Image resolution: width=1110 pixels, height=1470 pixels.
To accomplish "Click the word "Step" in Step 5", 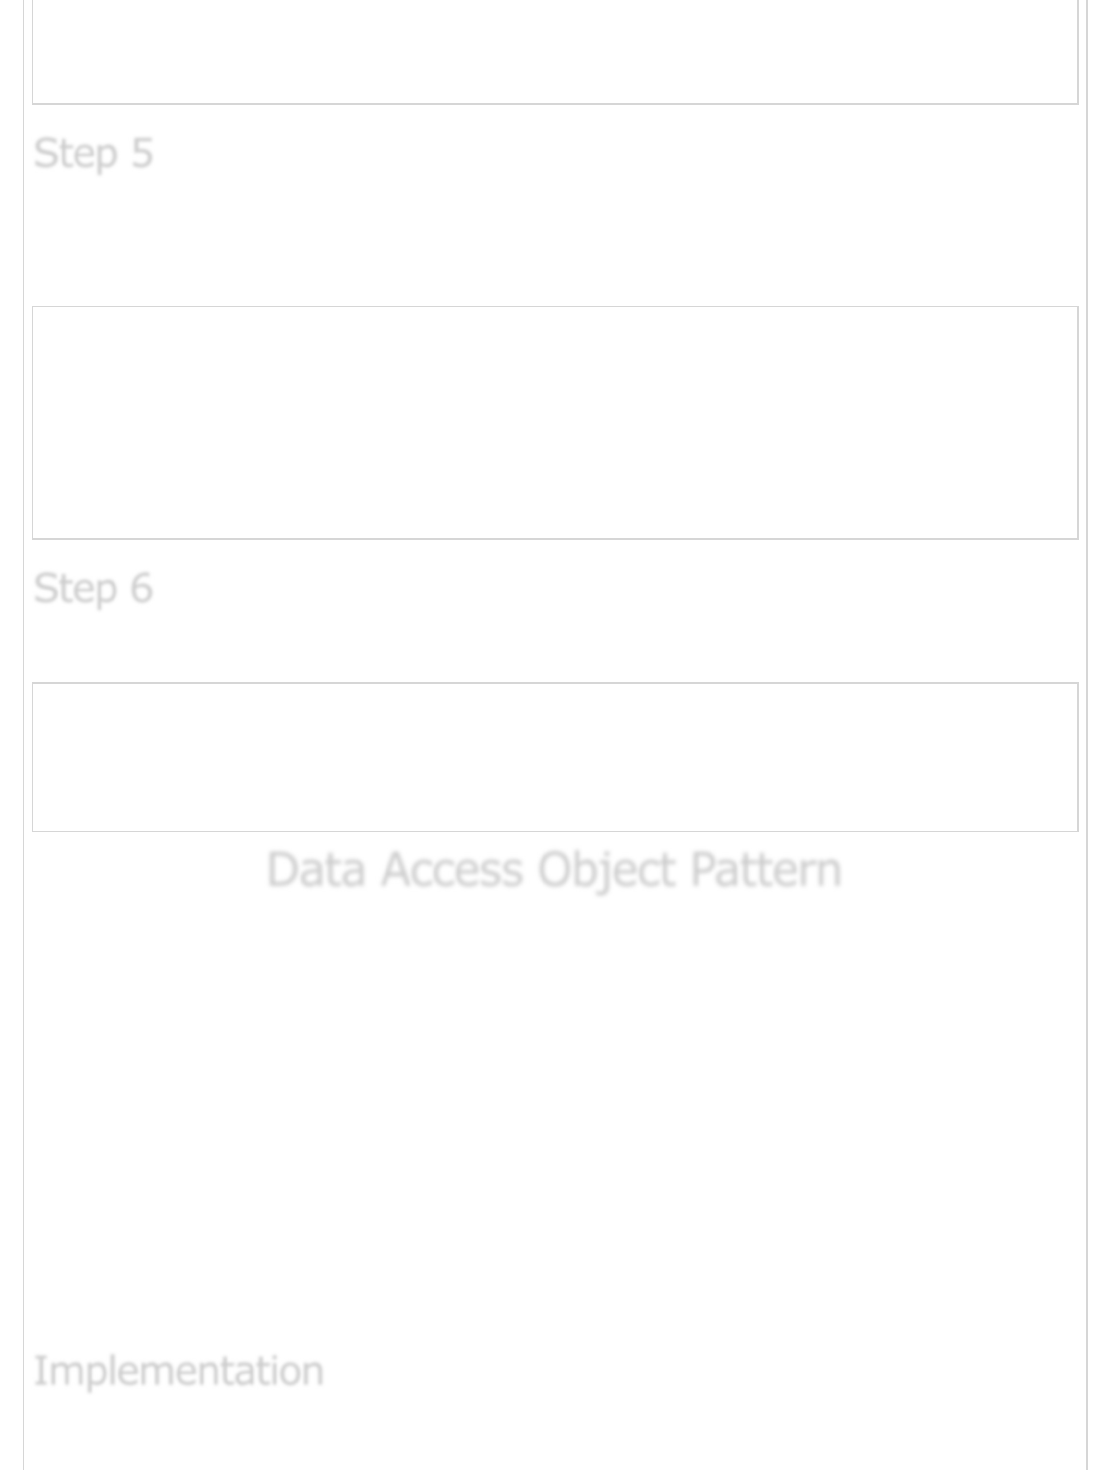I will pos(76,153).
